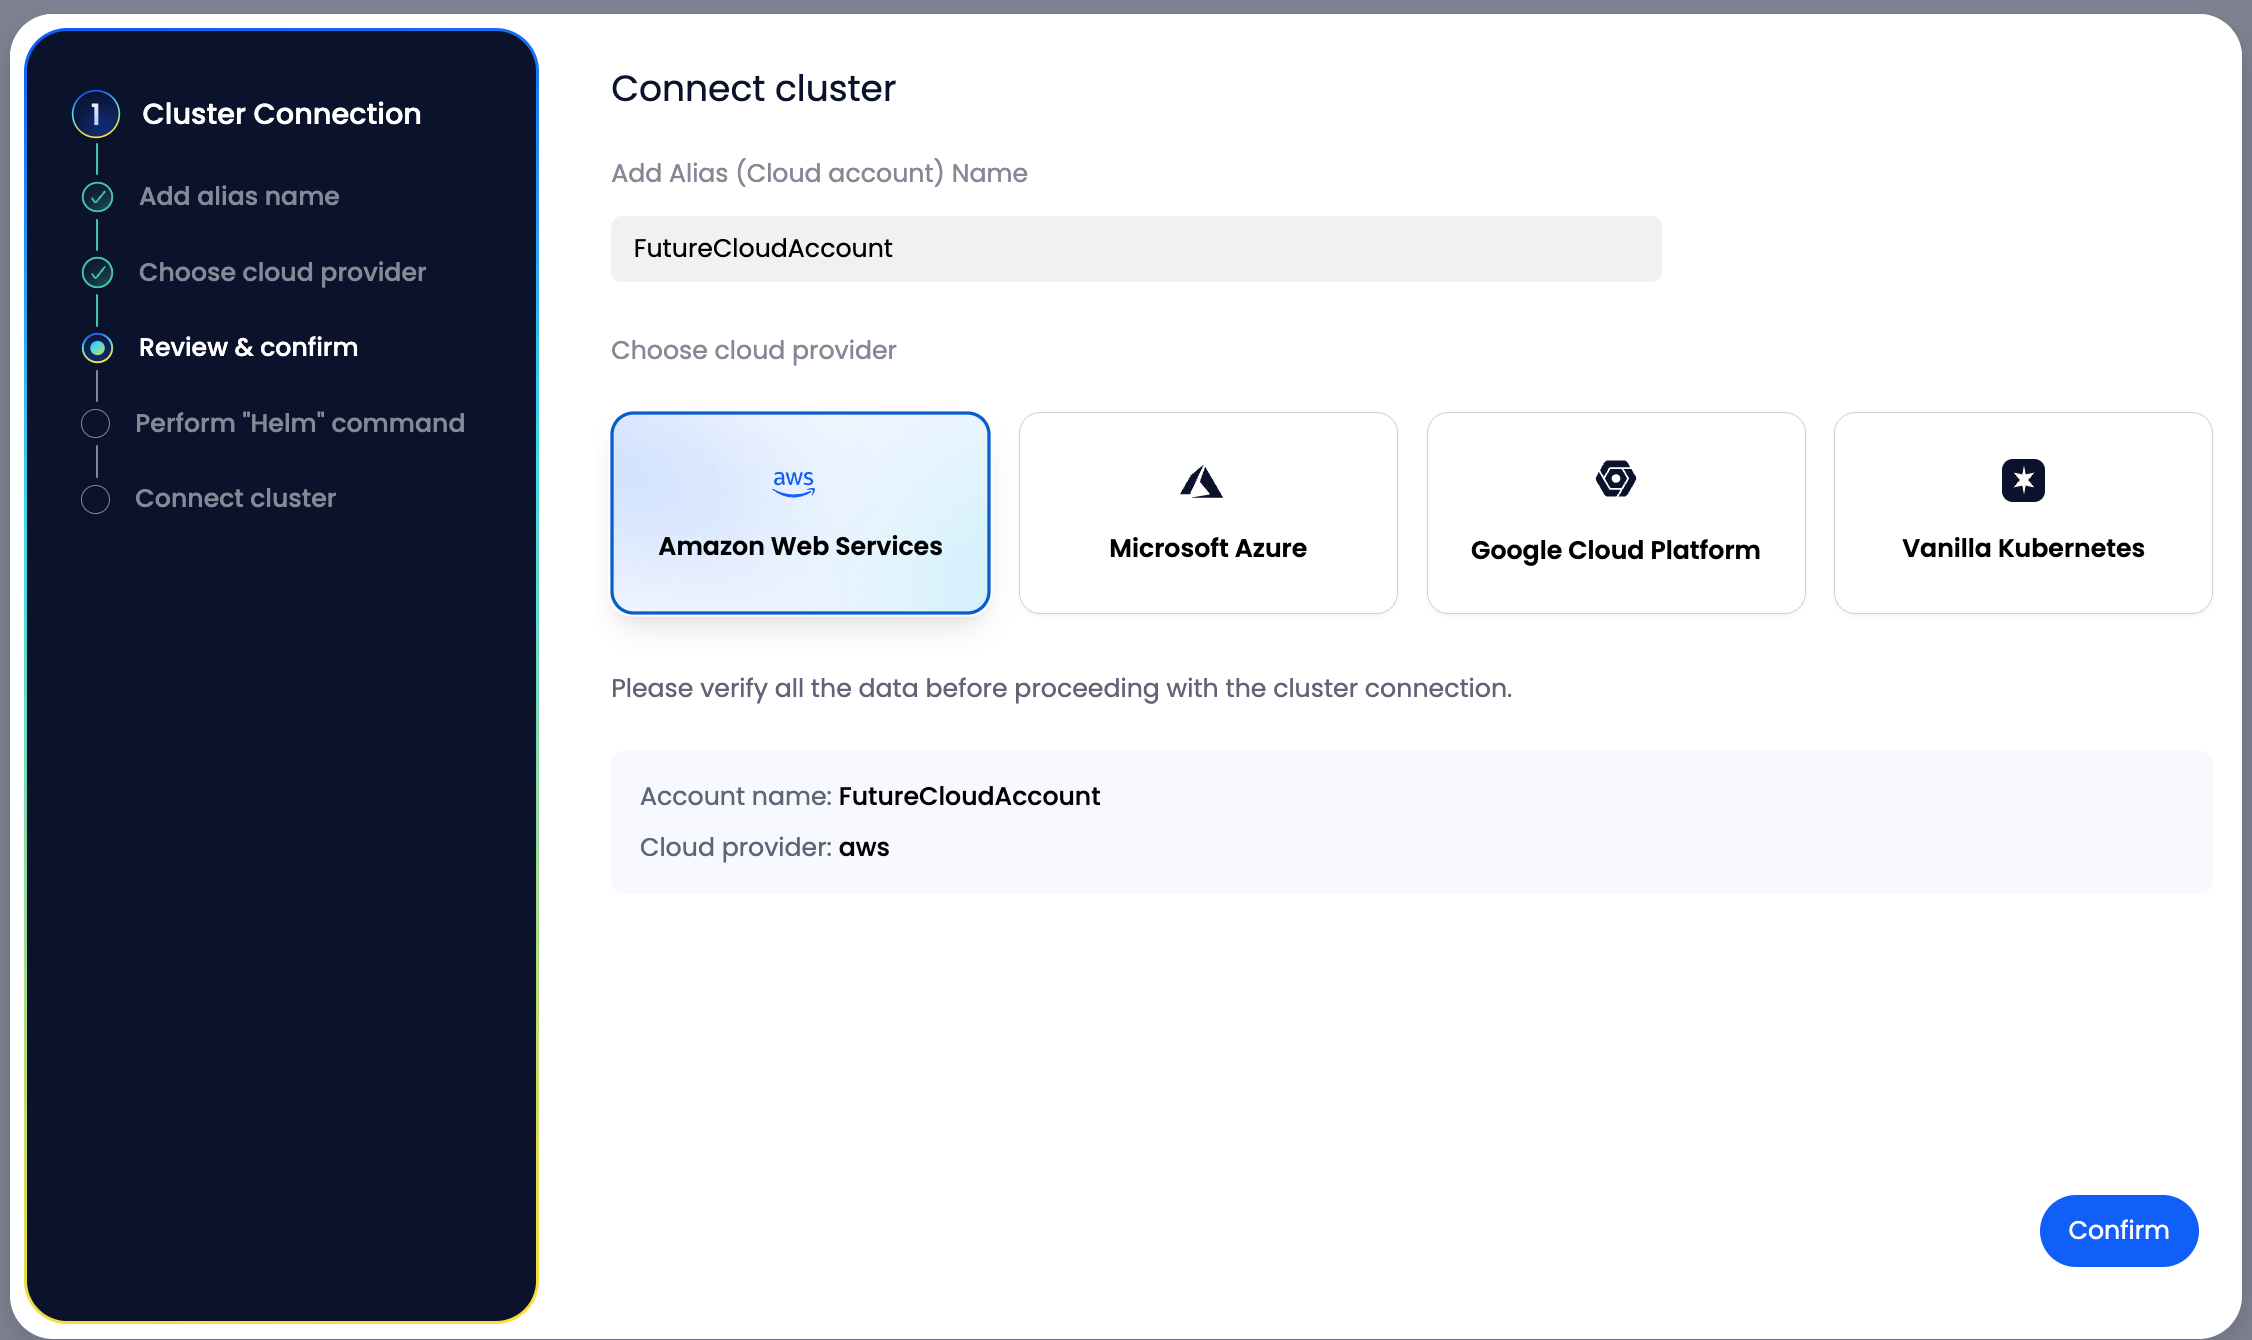The width and height of the screenshot is (2252, 1340).
Task: Click the checkmark icon beside Add alias name
Action: 97,197
